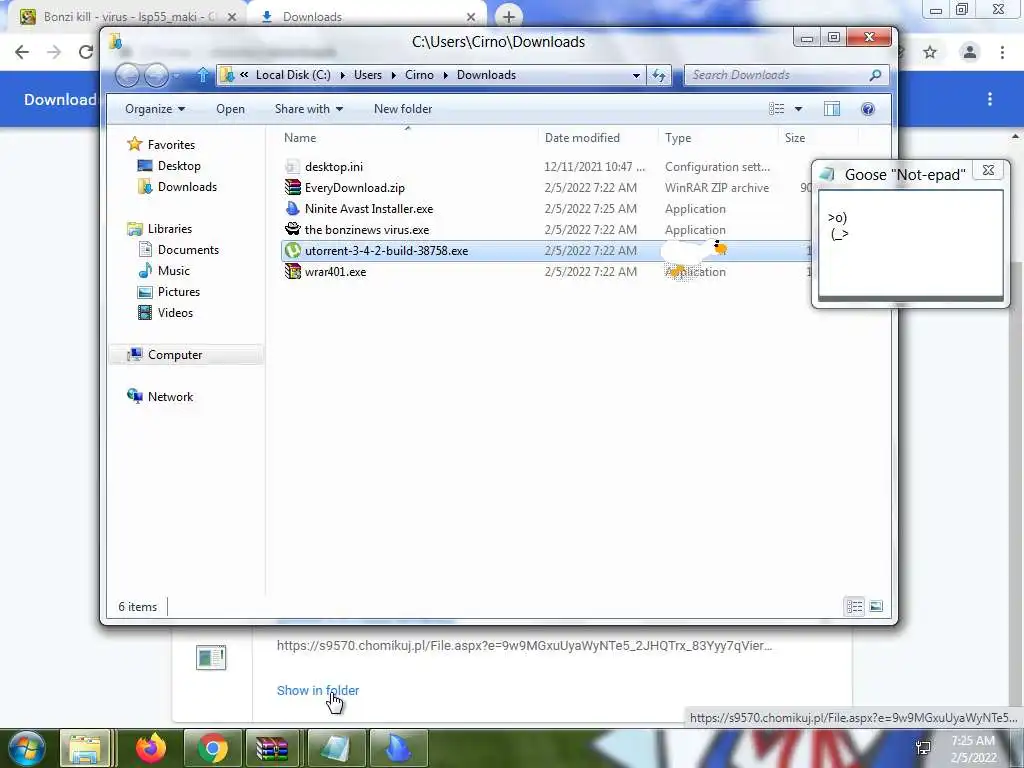Select the EveryDownload.zip archive icon
The image size is (1024, 768).
coord(292,187)
